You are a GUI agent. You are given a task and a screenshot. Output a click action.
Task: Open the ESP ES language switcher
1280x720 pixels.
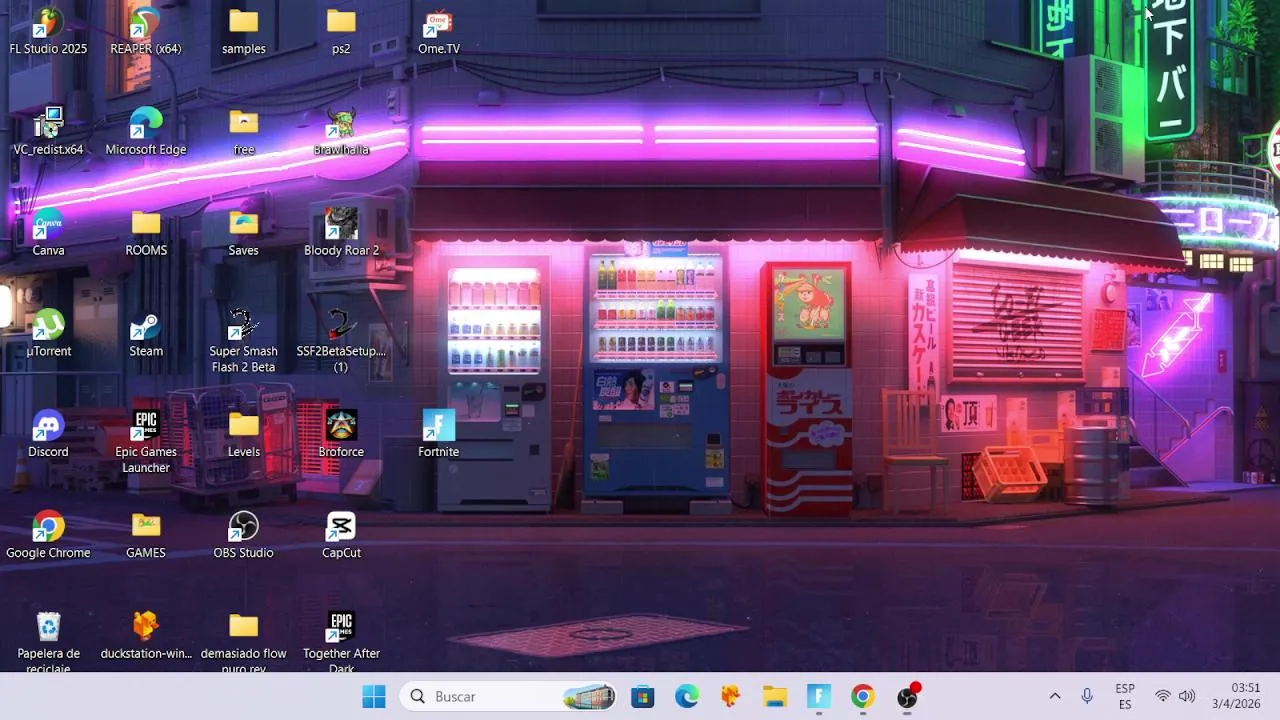(x=1125, y=697)
